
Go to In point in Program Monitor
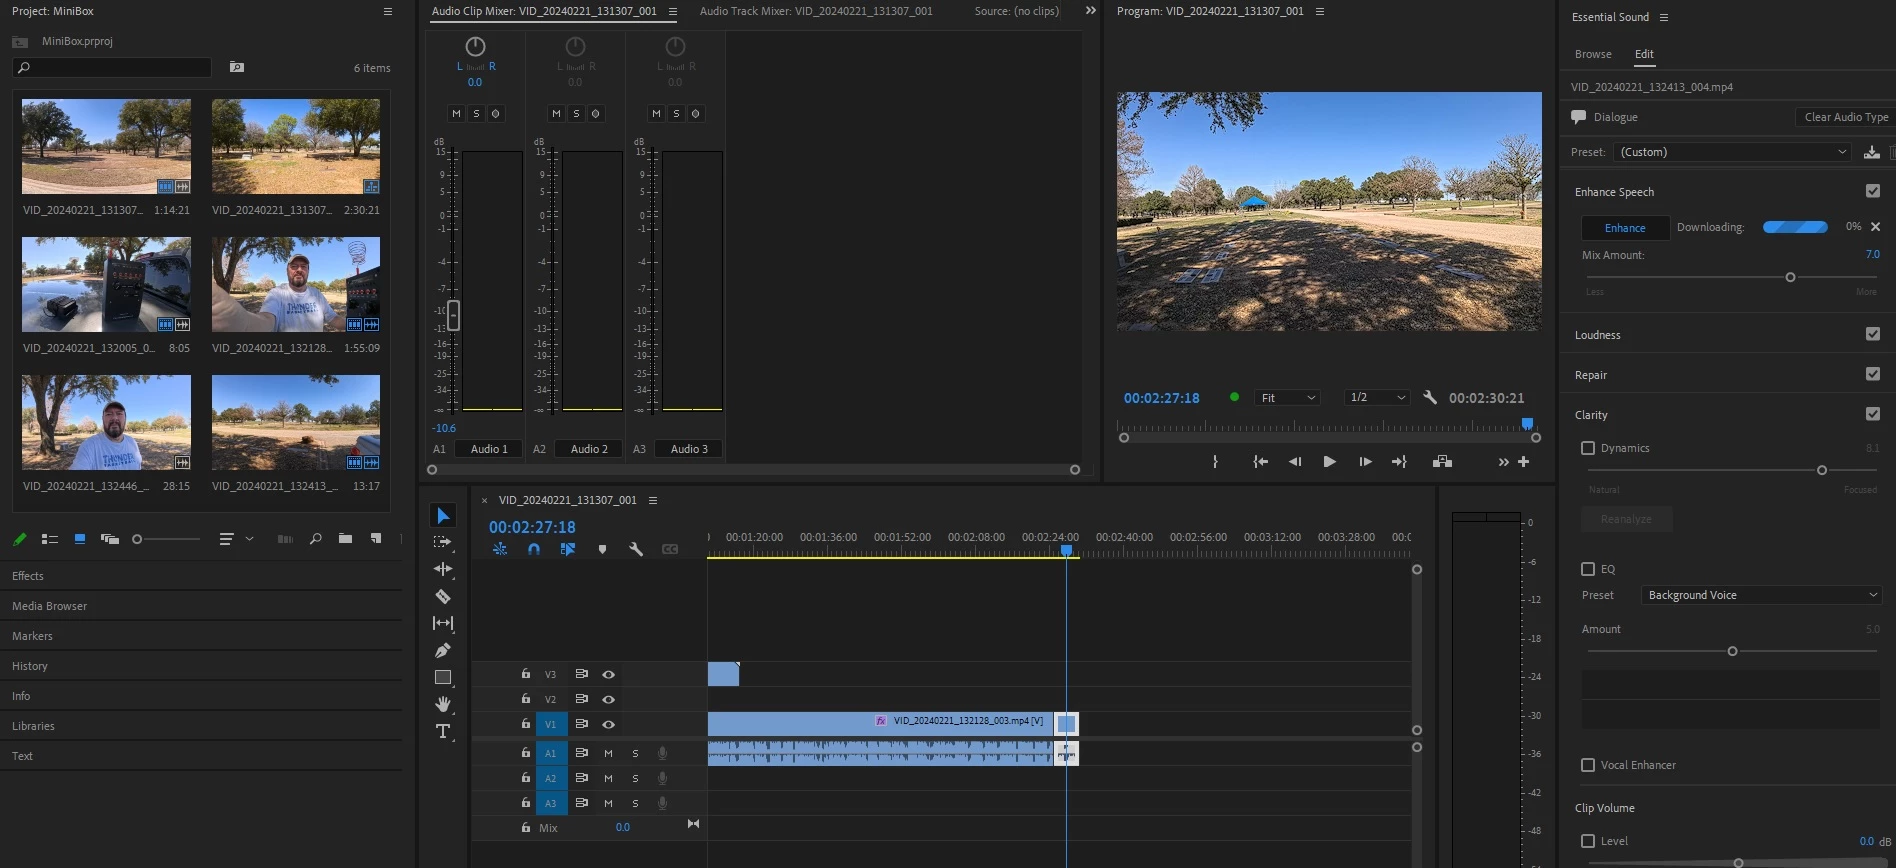click(1261, 461)
